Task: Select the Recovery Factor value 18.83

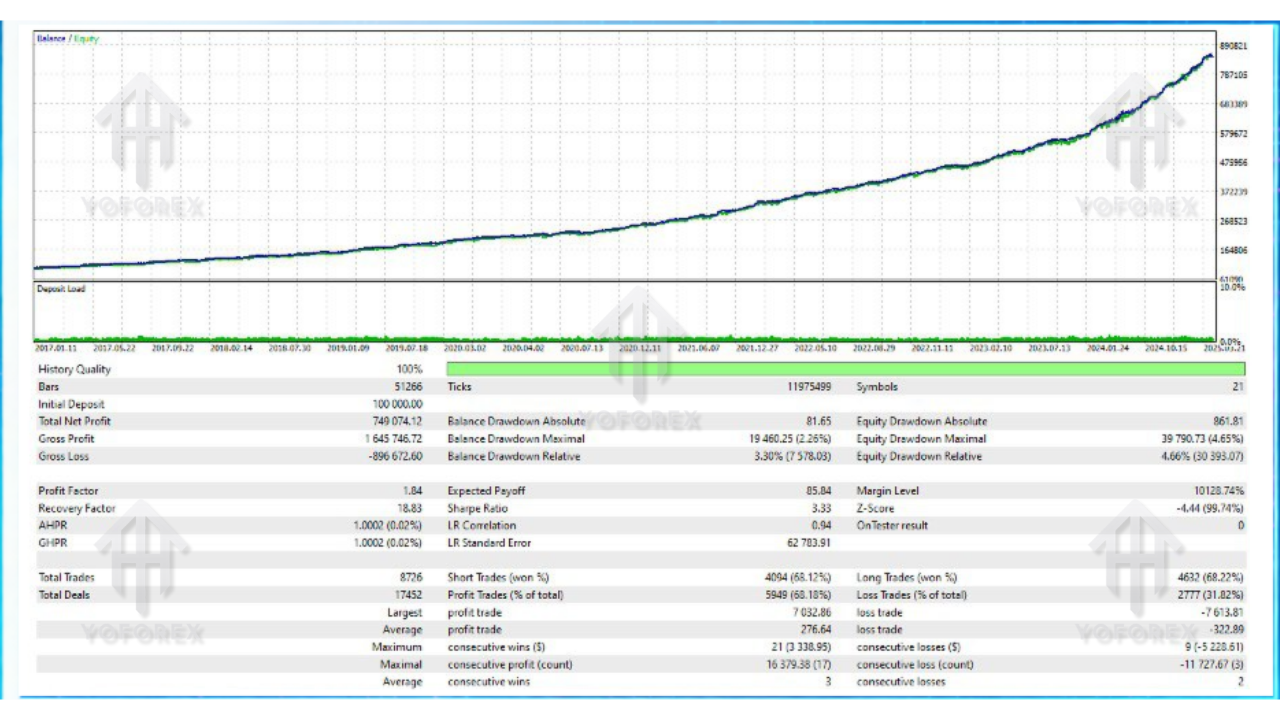Action: (x=408, y=508)
